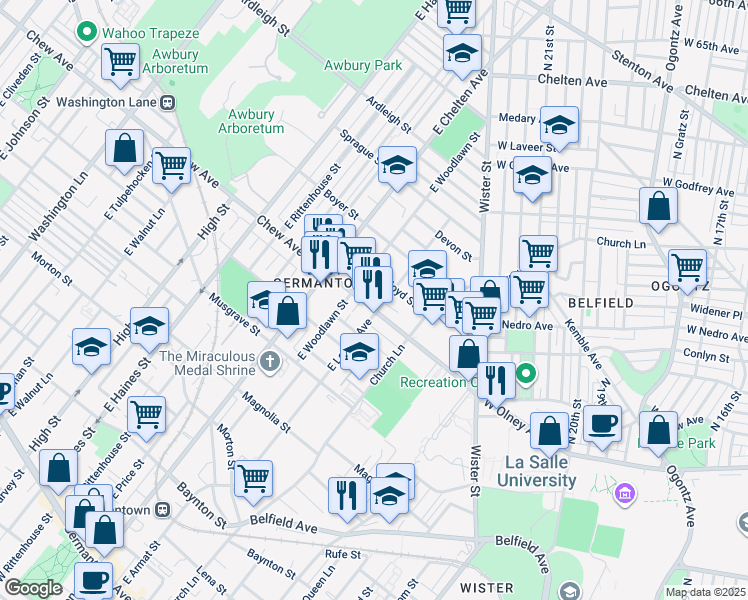Click the 'Rufe St' street label
748x600 pixels.
click(x=343, y=554)
